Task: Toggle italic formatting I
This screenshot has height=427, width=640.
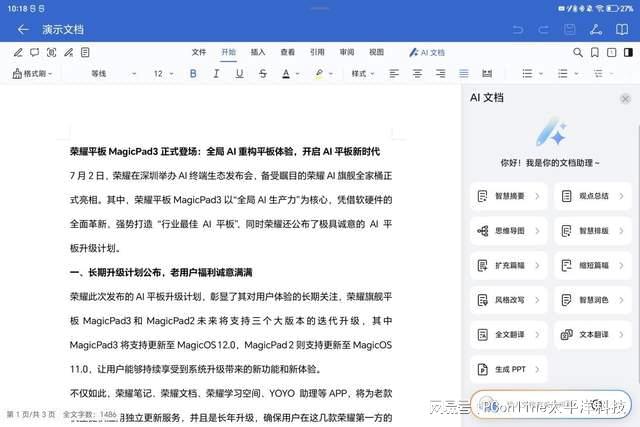Action: 216,73
